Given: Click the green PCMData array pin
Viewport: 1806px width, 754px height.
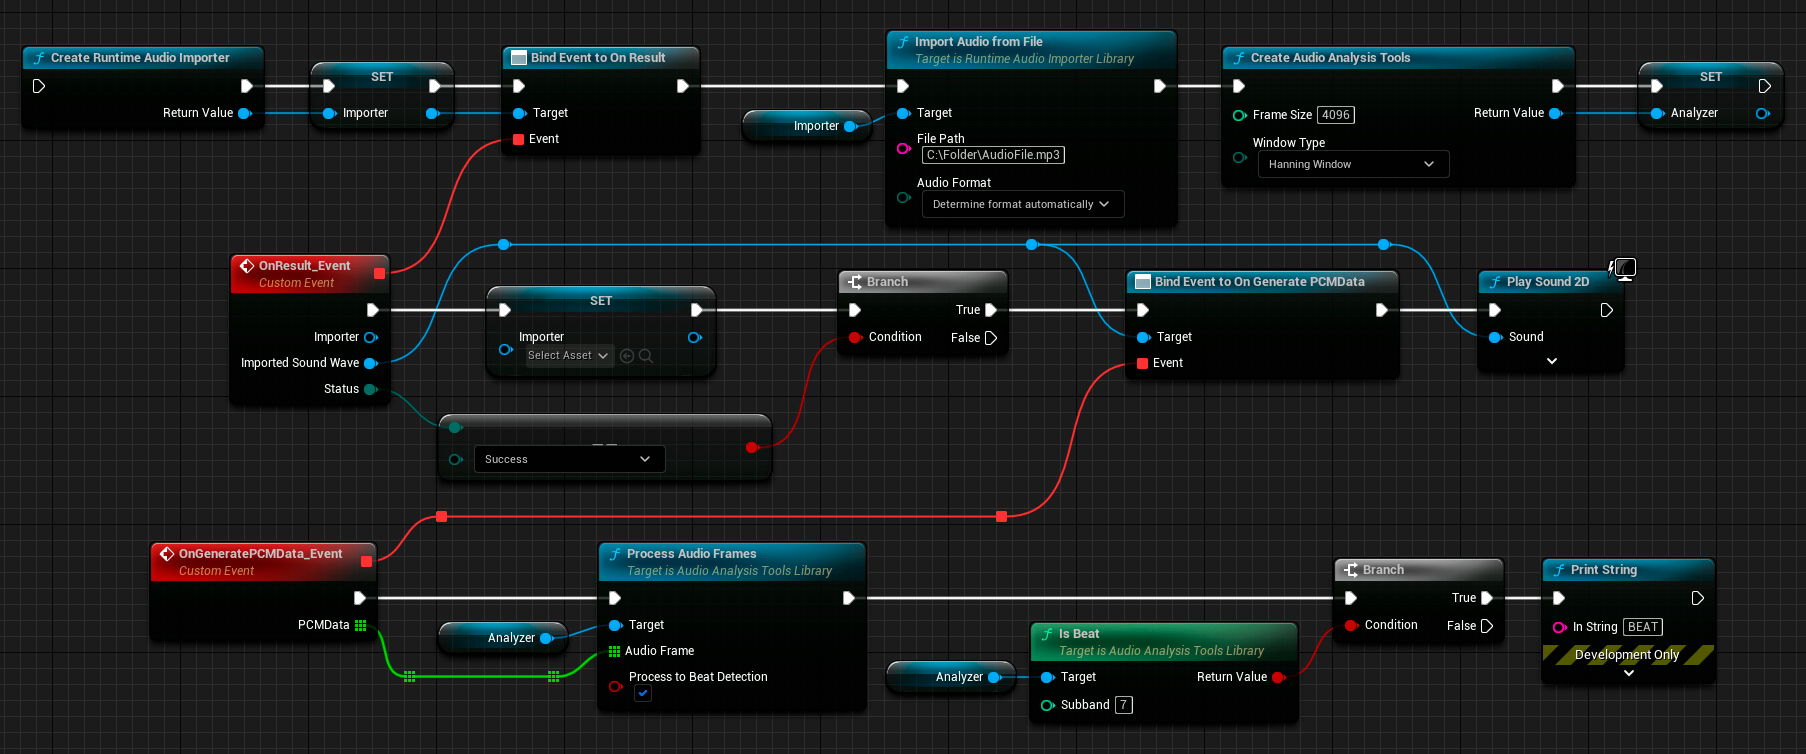Looking at the screenshot, I should [361, 625].
